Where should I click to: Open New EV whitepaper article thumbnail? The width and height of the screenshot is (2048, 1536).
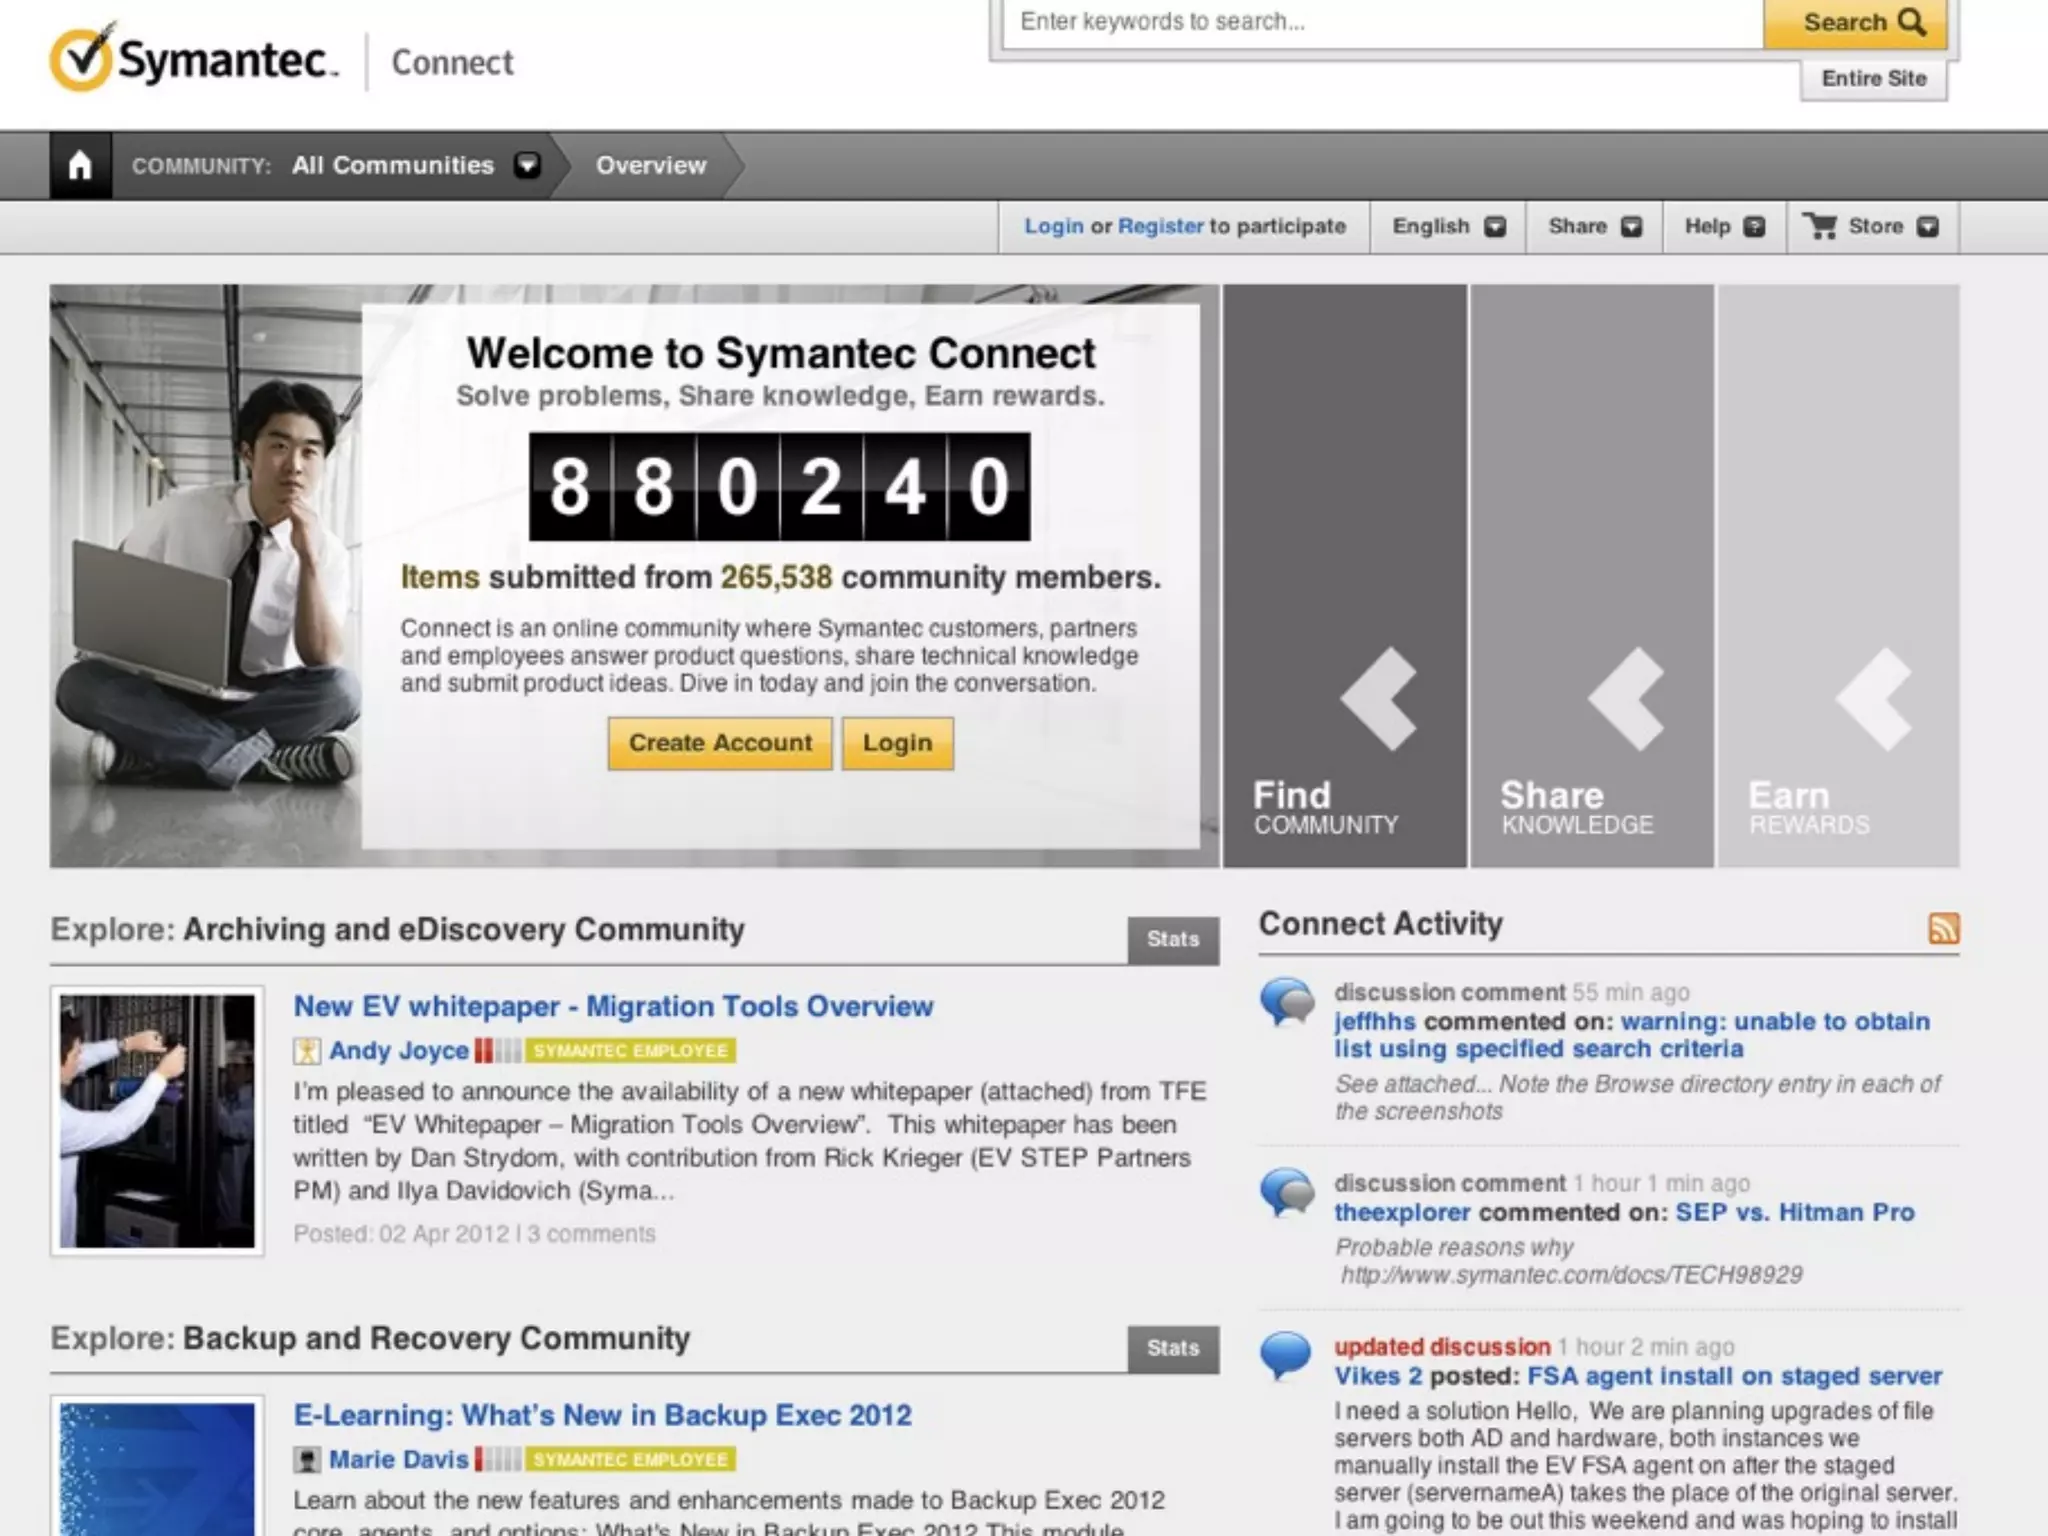pyautogui.click(x=157, y=1120)
